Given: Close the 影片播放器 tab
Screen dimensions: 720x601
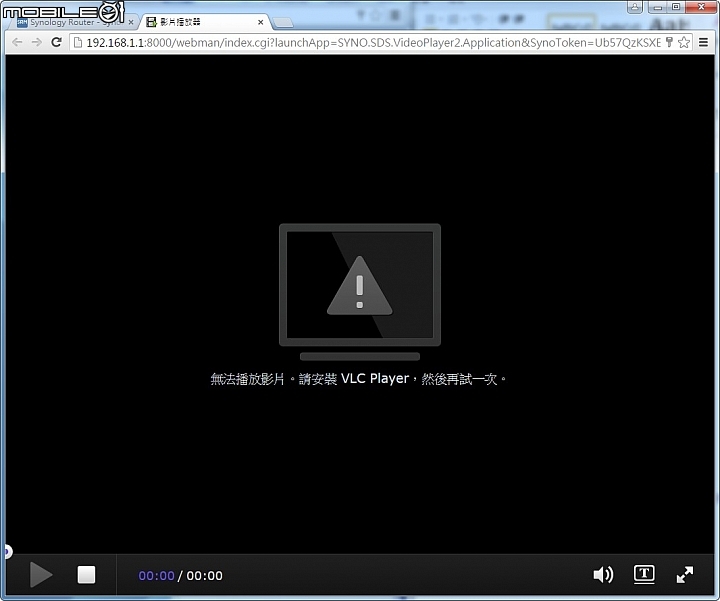Looking at the screenshot, I should click(260, 22).
